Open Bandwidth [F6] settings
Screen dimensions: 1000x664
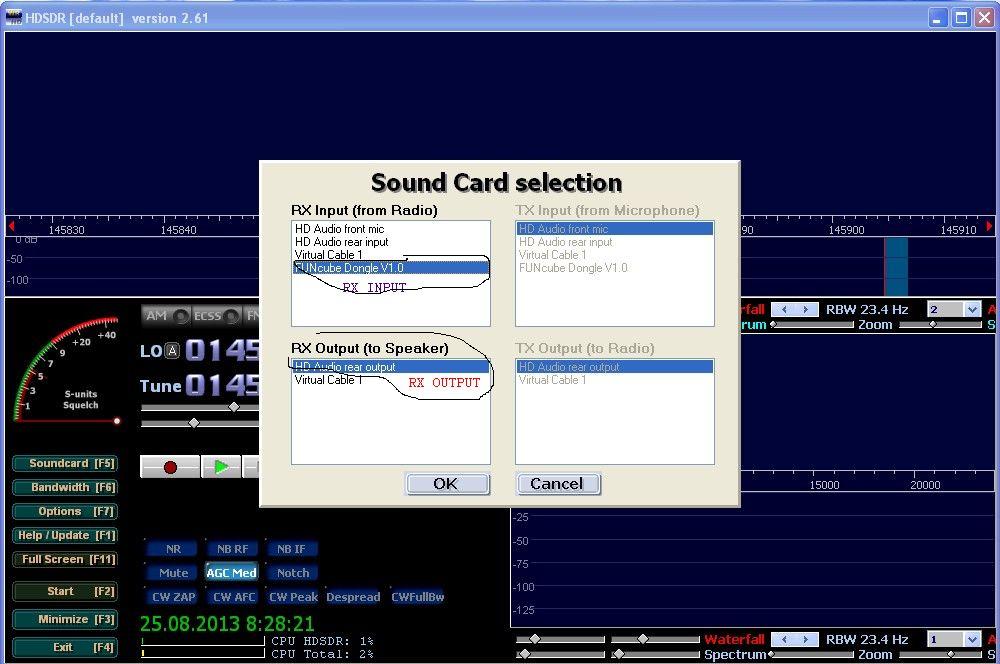click(63, 487)
